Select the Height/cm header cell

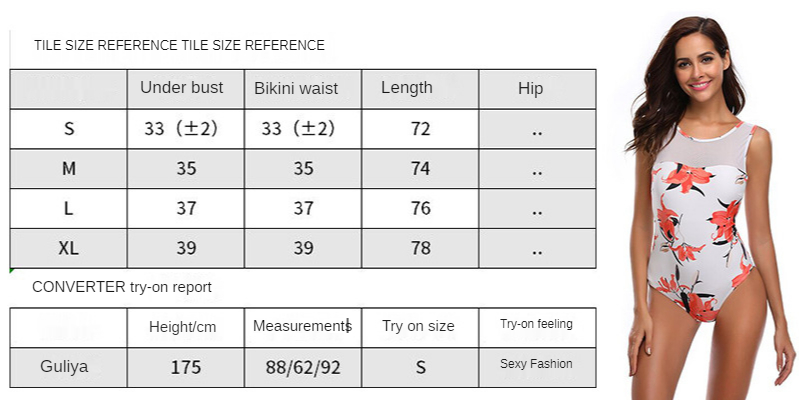pos(183,326)
